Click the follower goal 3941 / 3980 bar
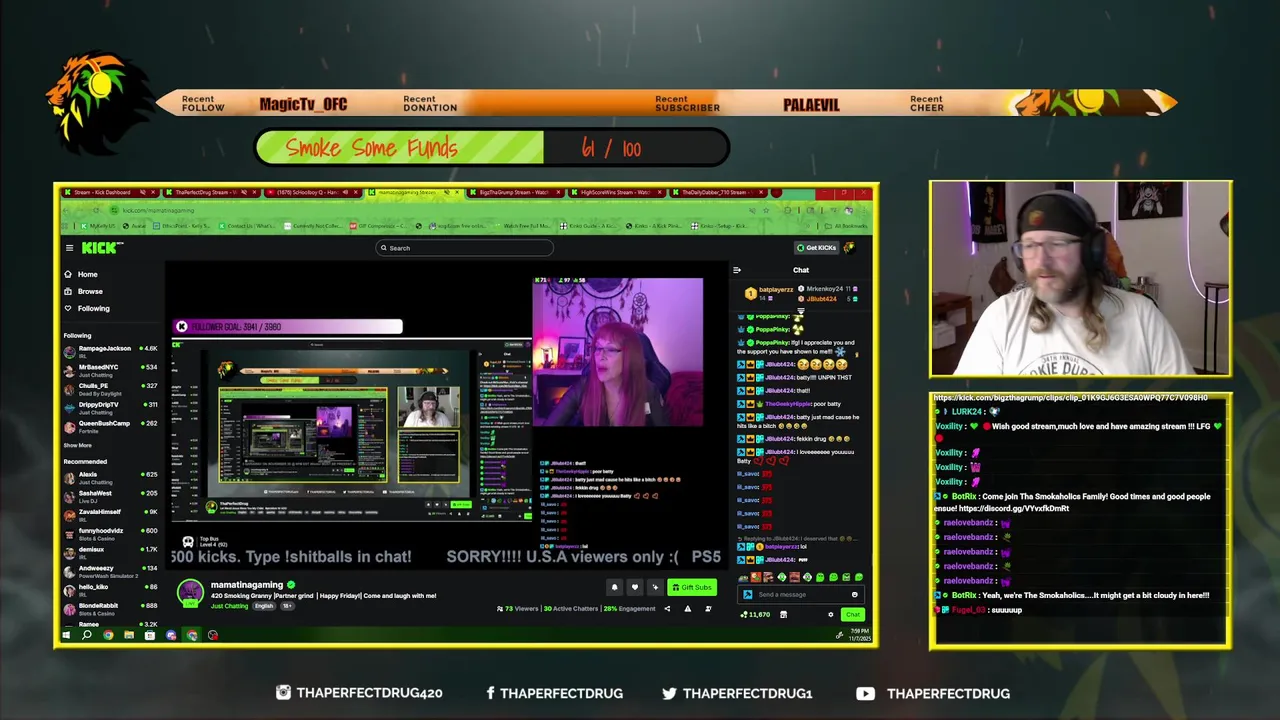The width and height of the screenshot is (1280, 720). pos(288,327)
